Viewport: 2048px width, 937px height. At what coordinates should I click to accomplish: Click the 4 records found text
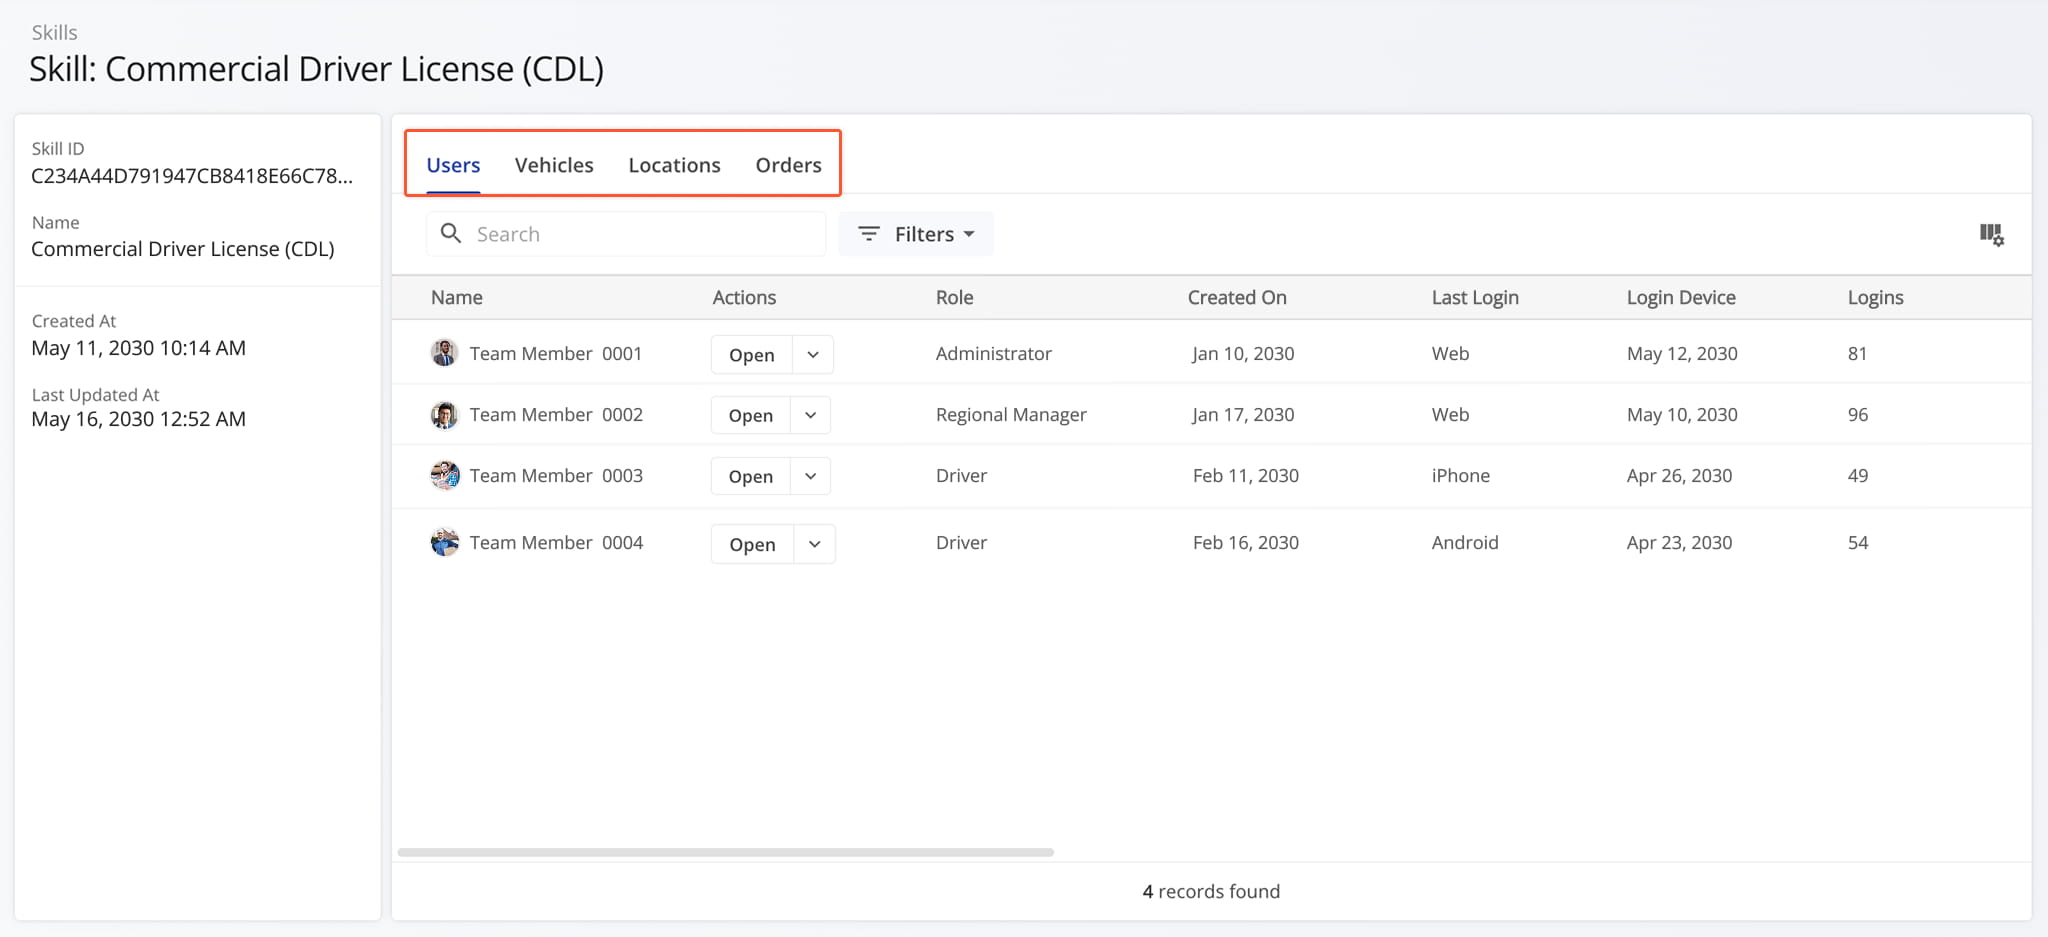point(1211,891)
